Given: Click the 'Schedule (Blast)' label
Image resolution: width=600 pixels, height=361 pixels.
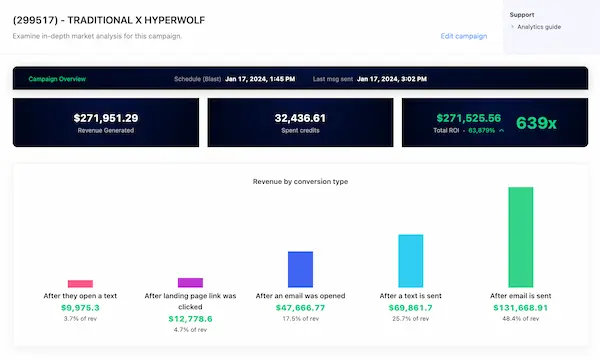Looking at the screenshot, I should pos(197,79).
